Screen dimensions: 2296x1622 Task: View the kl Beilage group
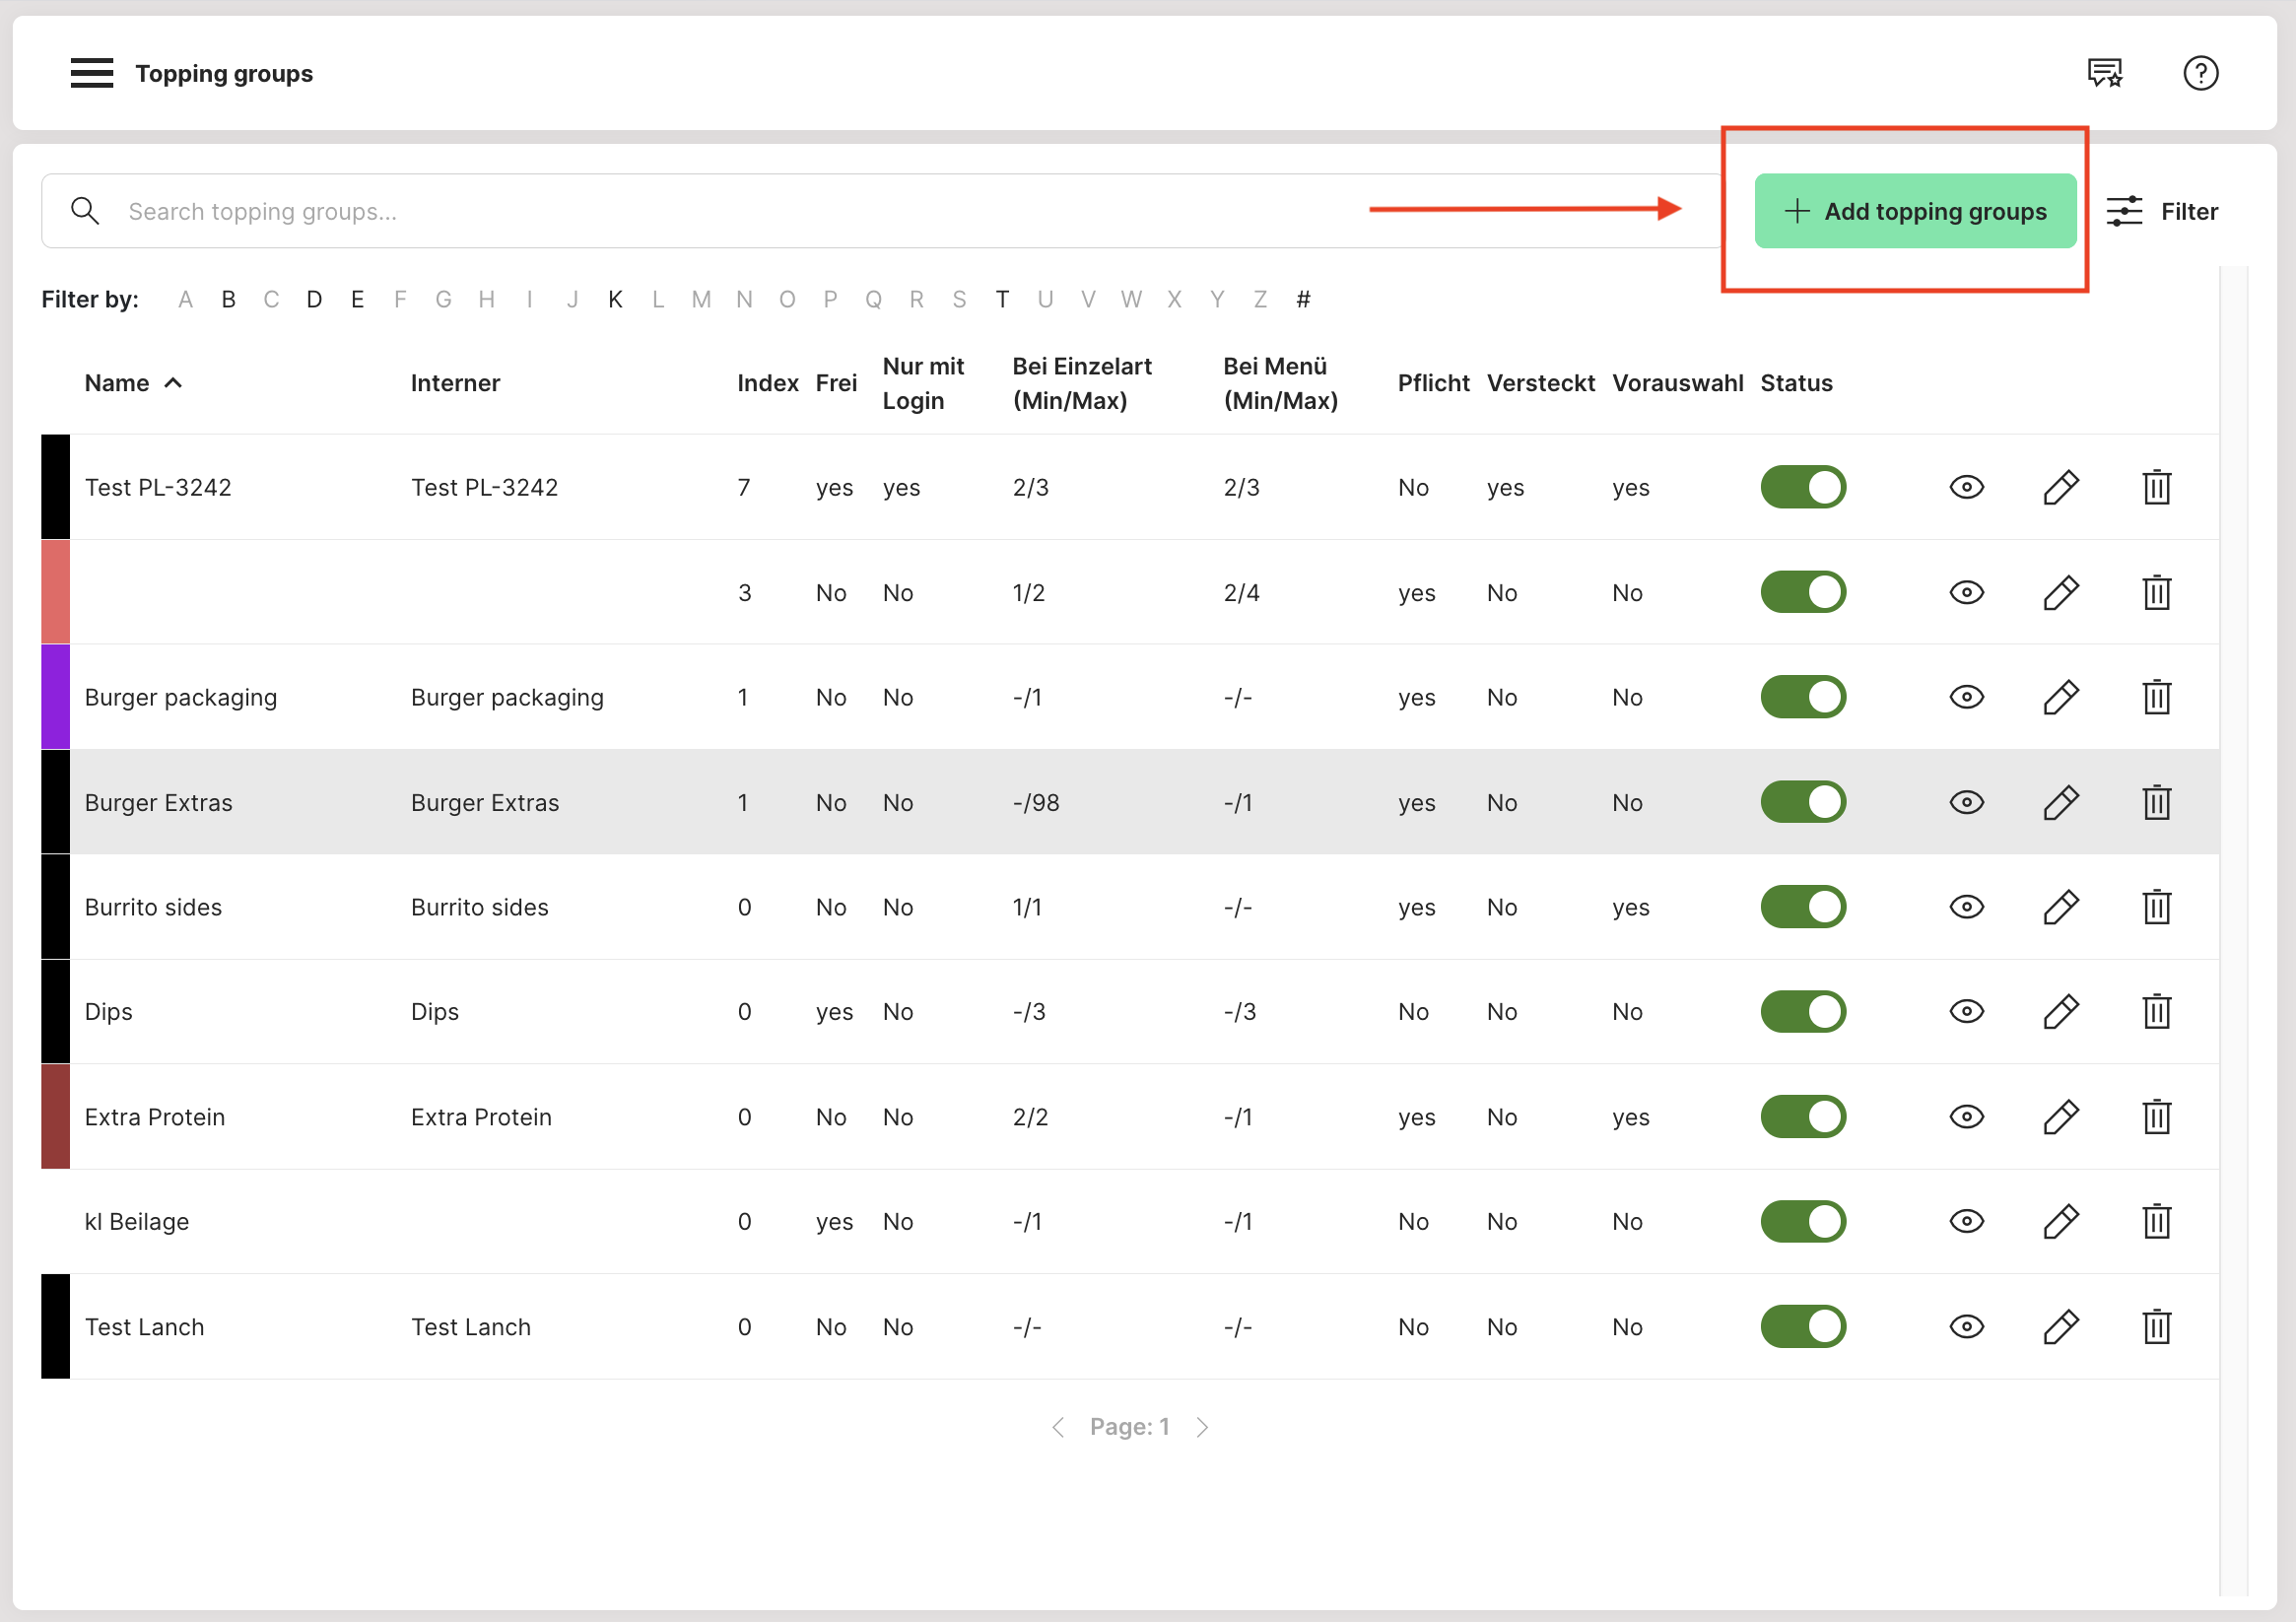[x=1965, y=1221]
